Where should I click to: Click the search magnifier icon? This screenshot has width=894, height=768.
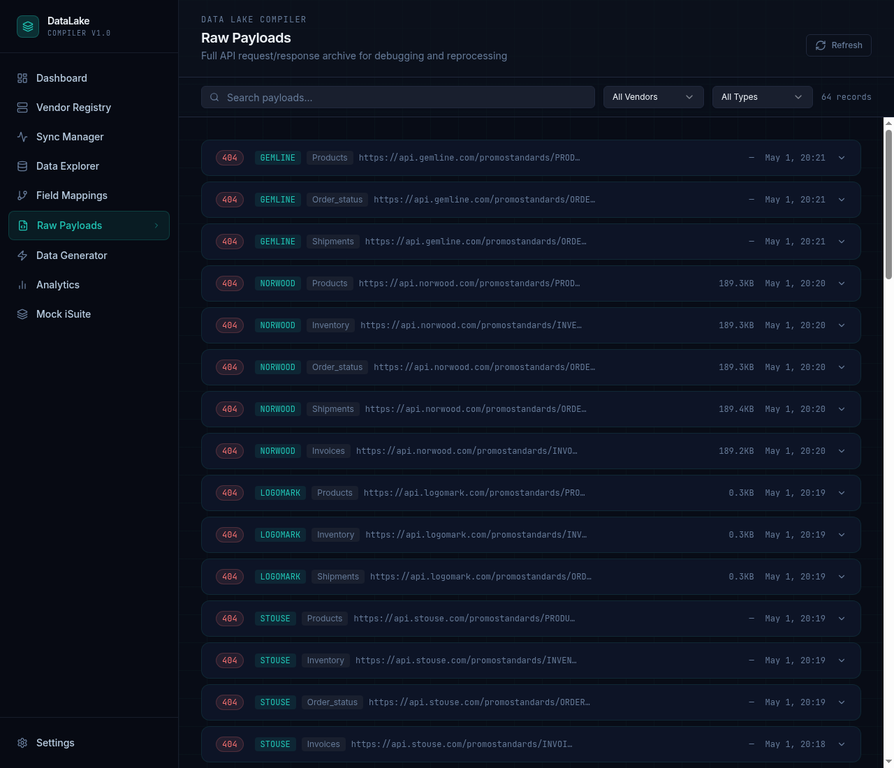(214, 97)
